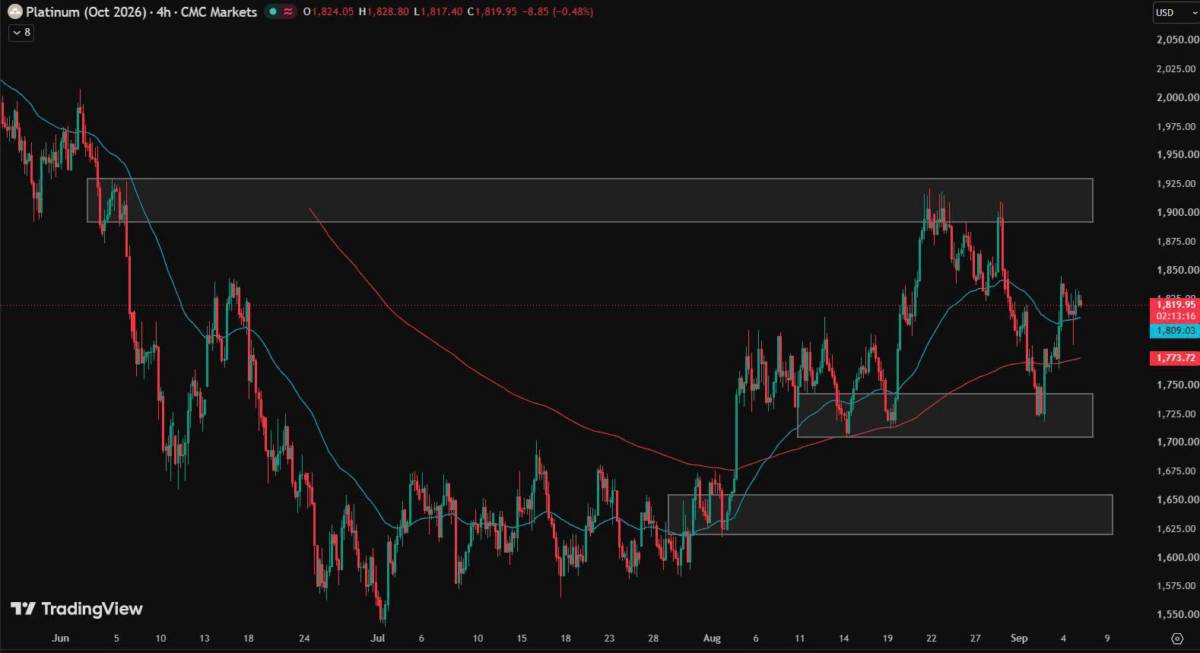
Task: Click the 27 date label on time axis
Action: [x=975, y=637]
